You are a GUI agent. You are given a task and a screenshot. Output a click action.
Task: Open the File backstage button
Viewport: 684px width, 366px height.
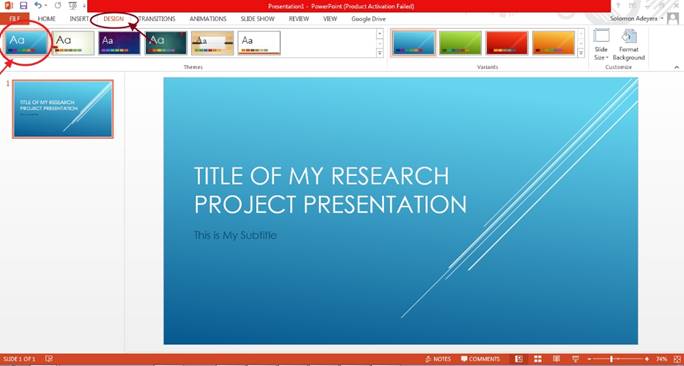pyautogui.click(x=14, y=19)
